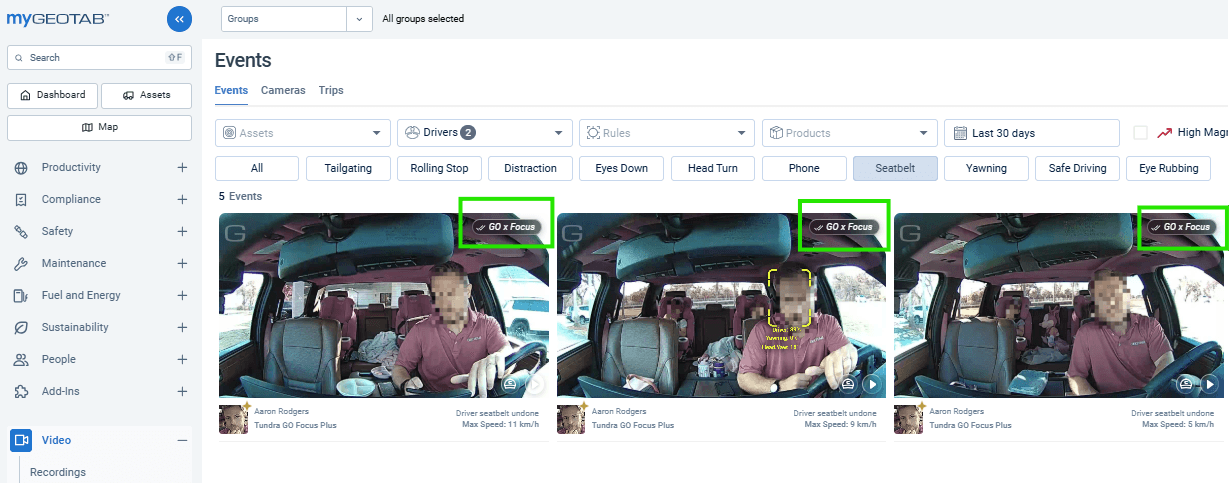The image size is (1230, 483).
Task: Filter events by Phone
Action: 804,168
